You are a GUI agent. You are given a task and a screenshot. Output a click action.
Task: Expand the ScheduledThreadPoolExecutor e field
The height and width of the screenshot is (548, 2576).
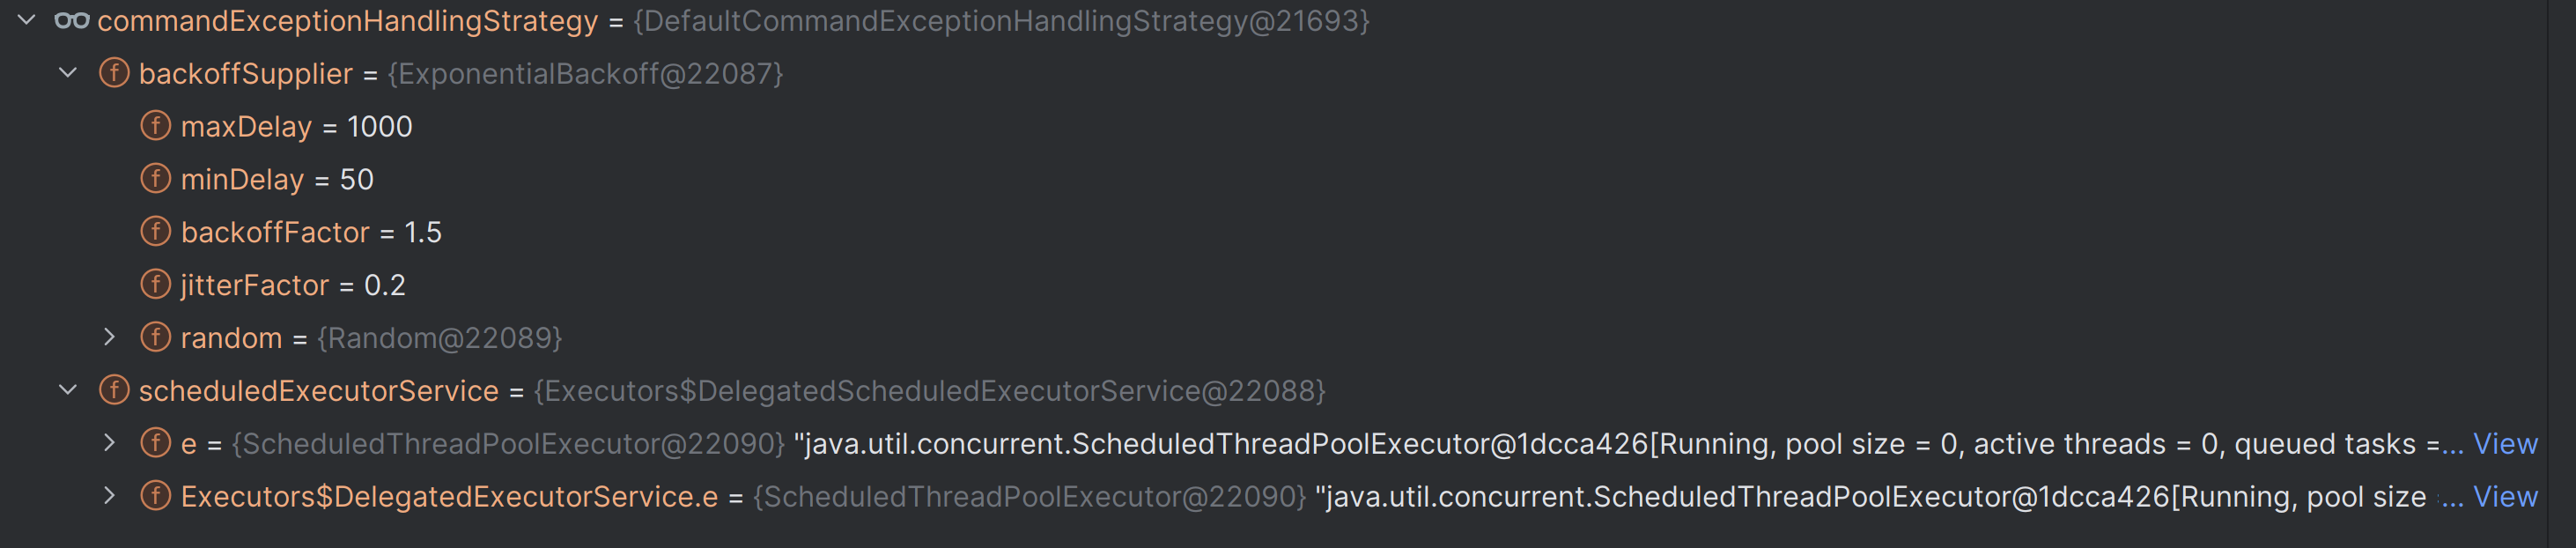point(110,443)
